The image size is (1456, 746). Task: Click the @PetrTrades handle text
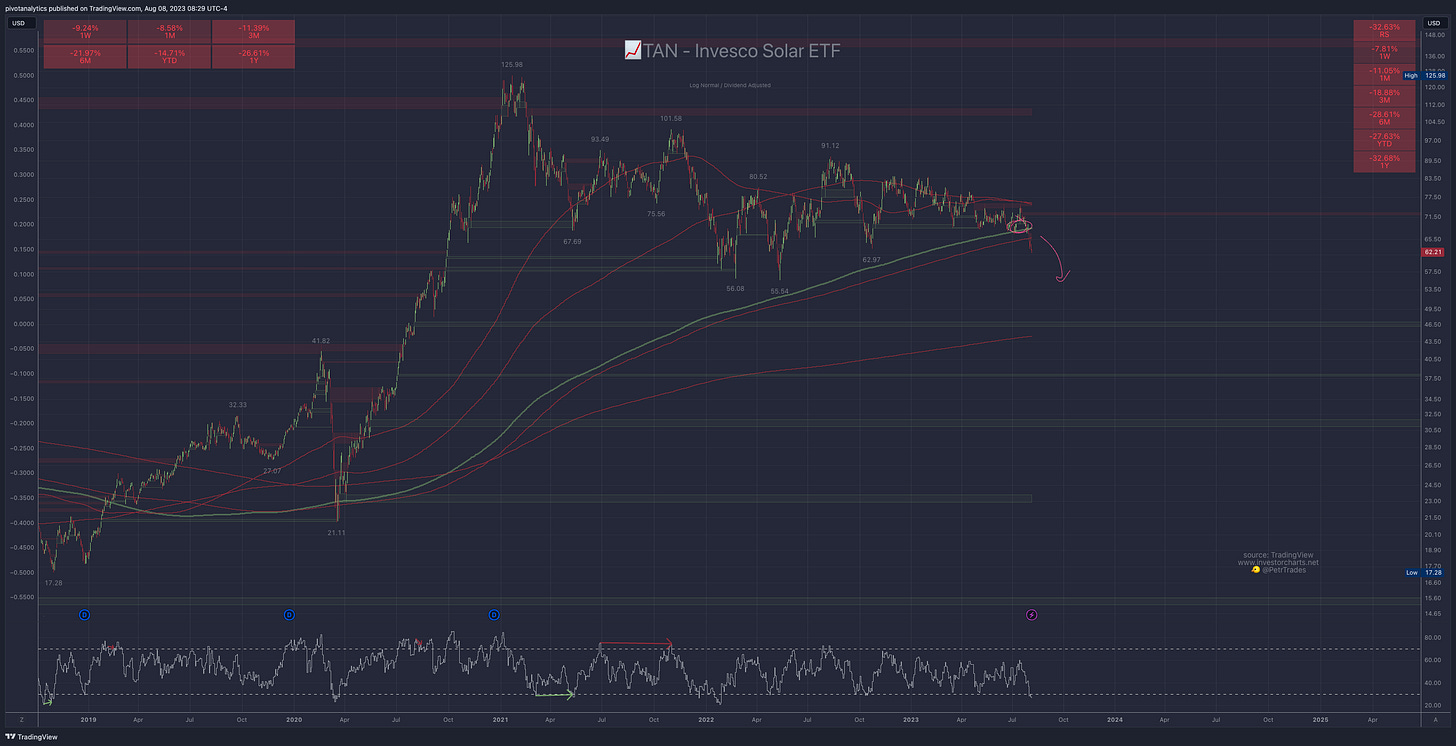(1285, 570)
